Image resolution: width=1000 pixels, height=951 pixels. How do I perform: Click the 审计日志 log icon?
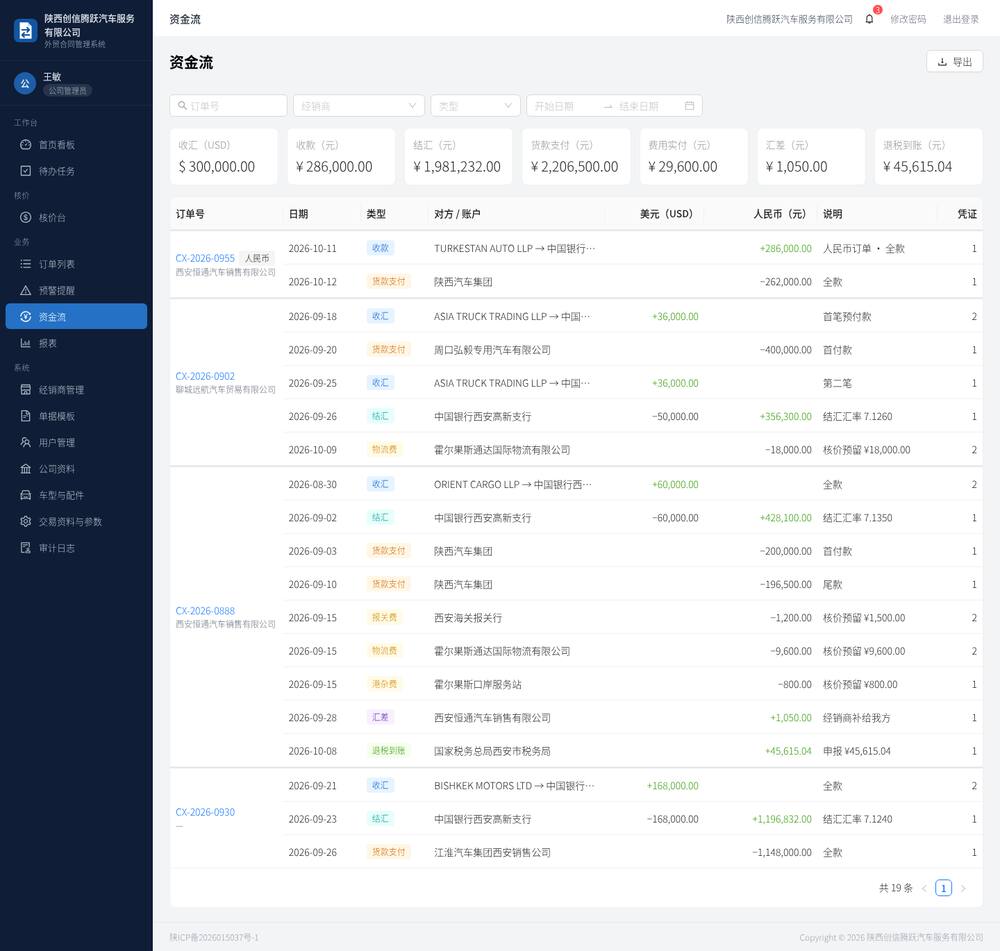pyautogui.click(x=26, y=548)
